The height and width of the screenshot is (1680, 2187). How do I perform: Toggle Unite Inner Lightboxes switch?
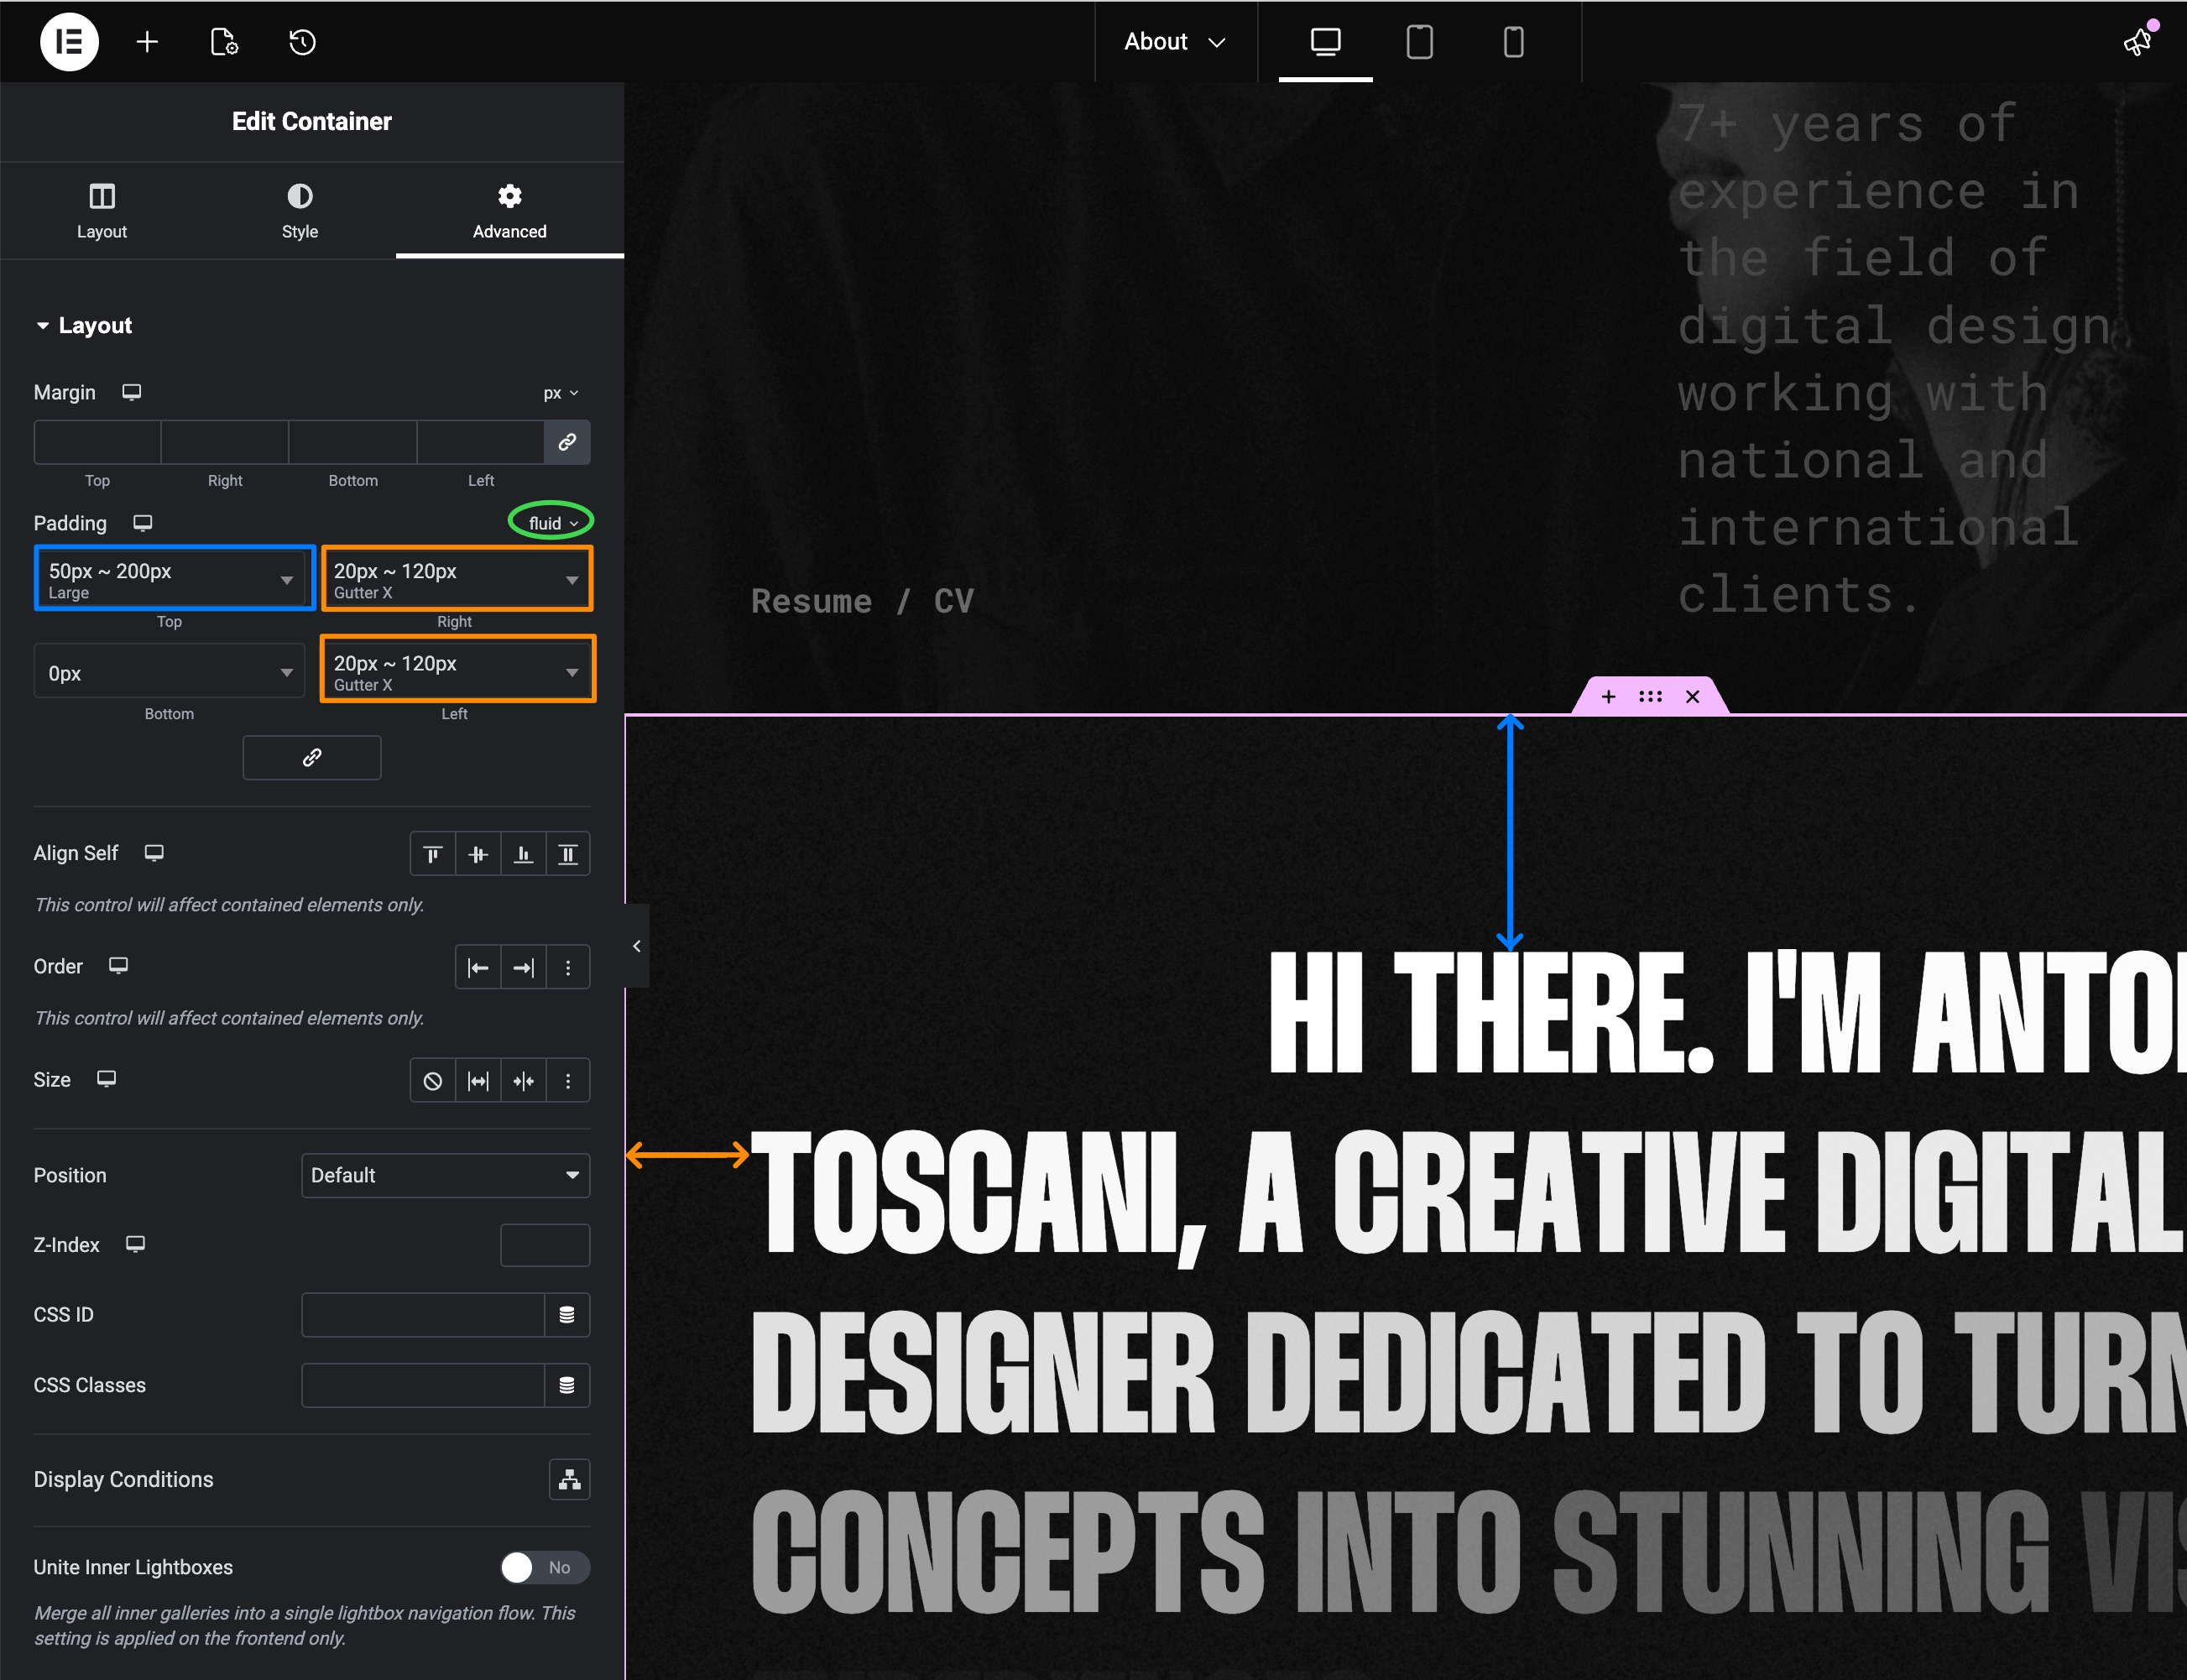[544, 1567]
